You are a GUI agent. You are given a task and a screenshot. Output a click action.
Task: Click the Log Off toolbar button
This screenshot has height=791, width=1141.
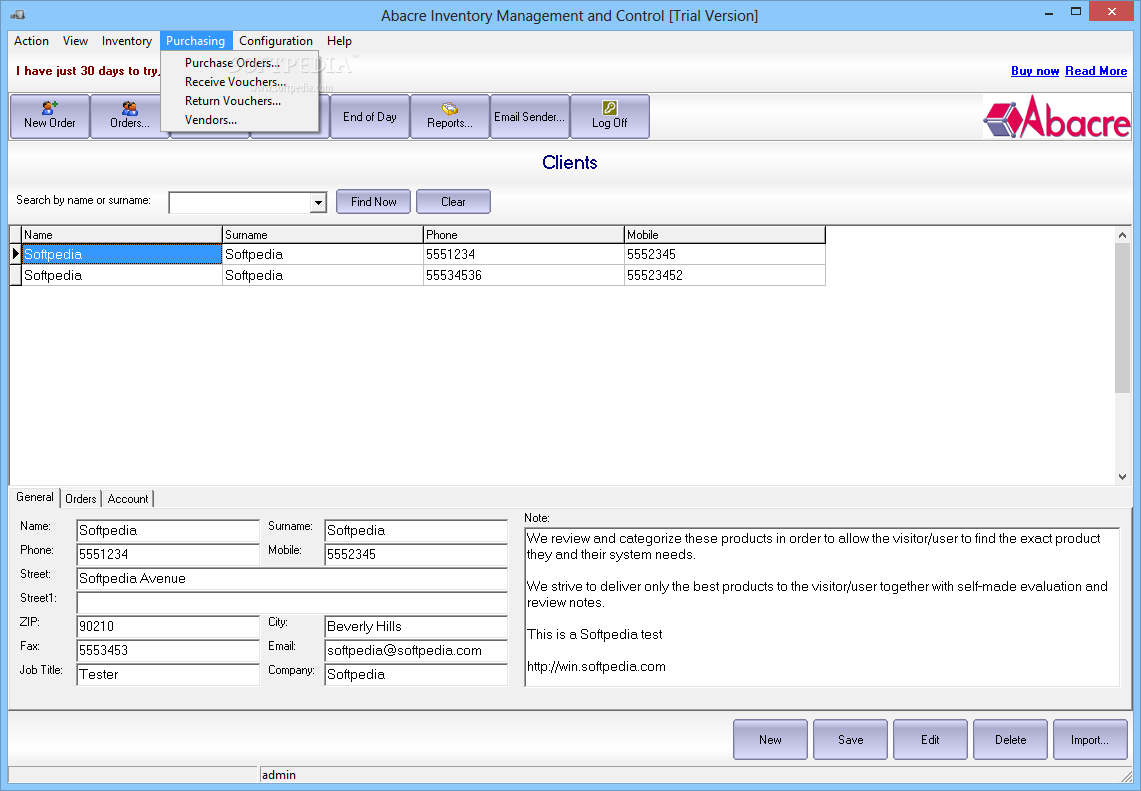(x=610, y=116)
